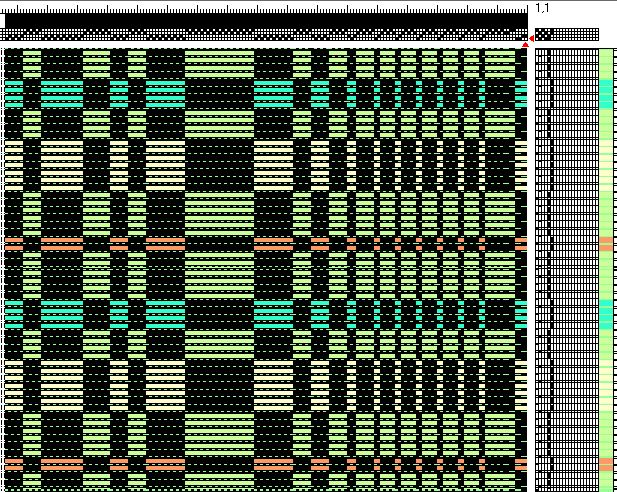This screenshot has width=617, height=492.
Task: Click the red left-pointing threading row marker
Action: click(x=531, y=39)
